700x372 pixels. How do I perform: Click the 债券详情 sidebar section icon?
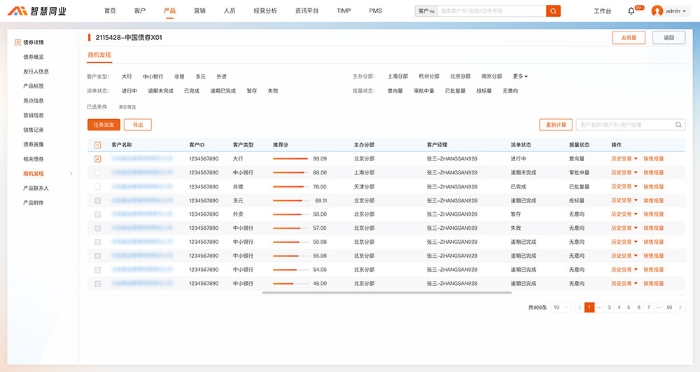pos(18,42)
